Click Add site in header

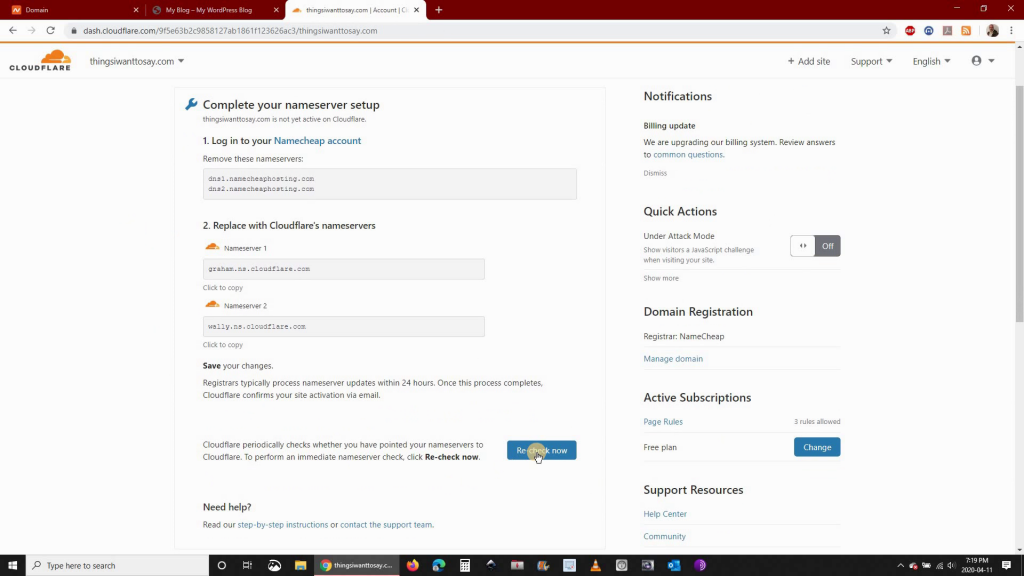pos(808,61)
